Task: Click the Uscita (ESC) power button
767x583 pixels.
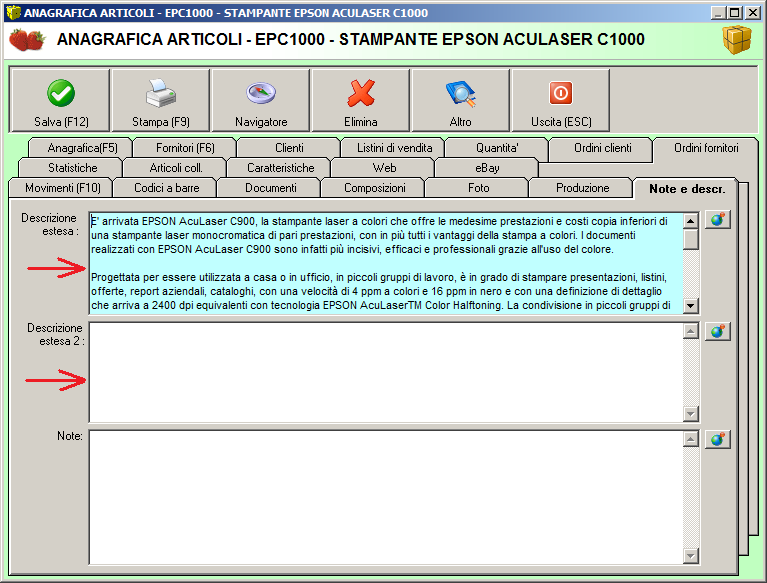Action: [561, 101]
